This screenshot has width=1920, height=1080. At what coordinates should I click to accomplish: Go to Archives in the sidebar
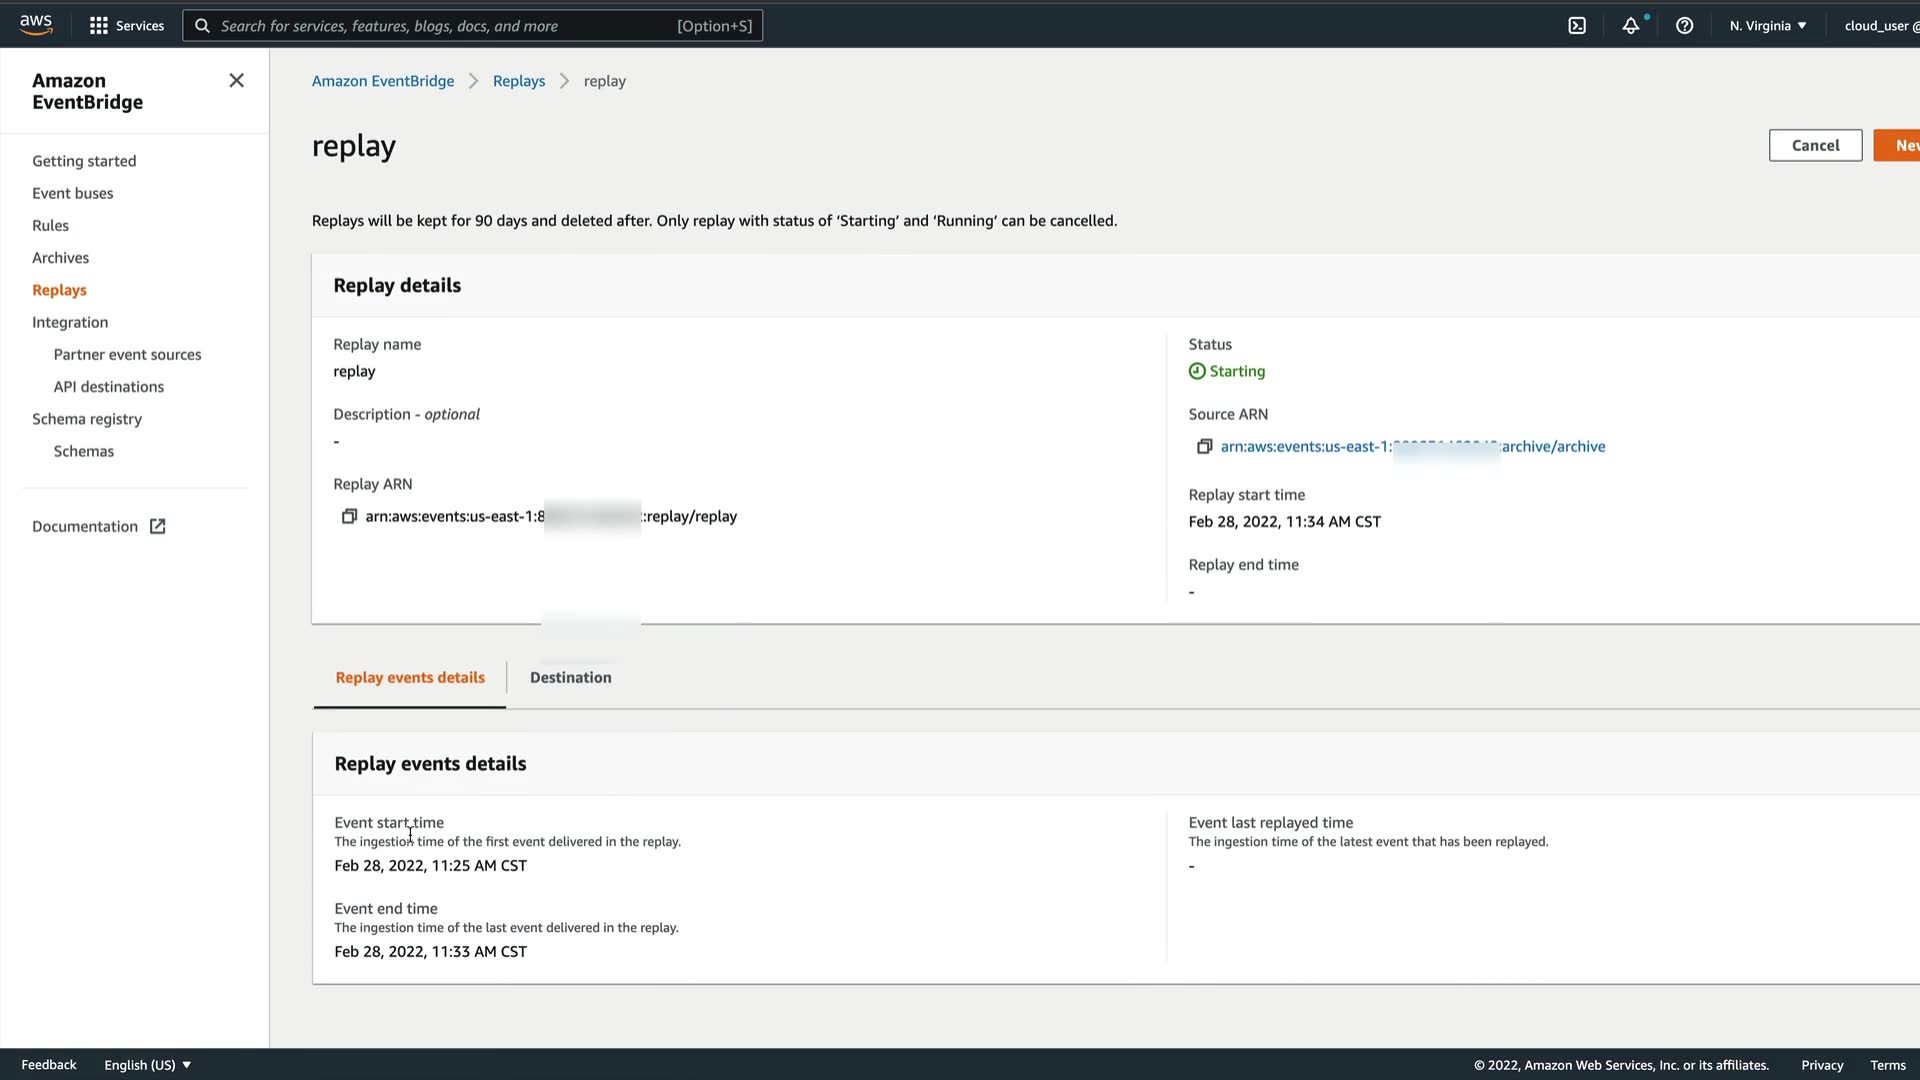point(60,258)
